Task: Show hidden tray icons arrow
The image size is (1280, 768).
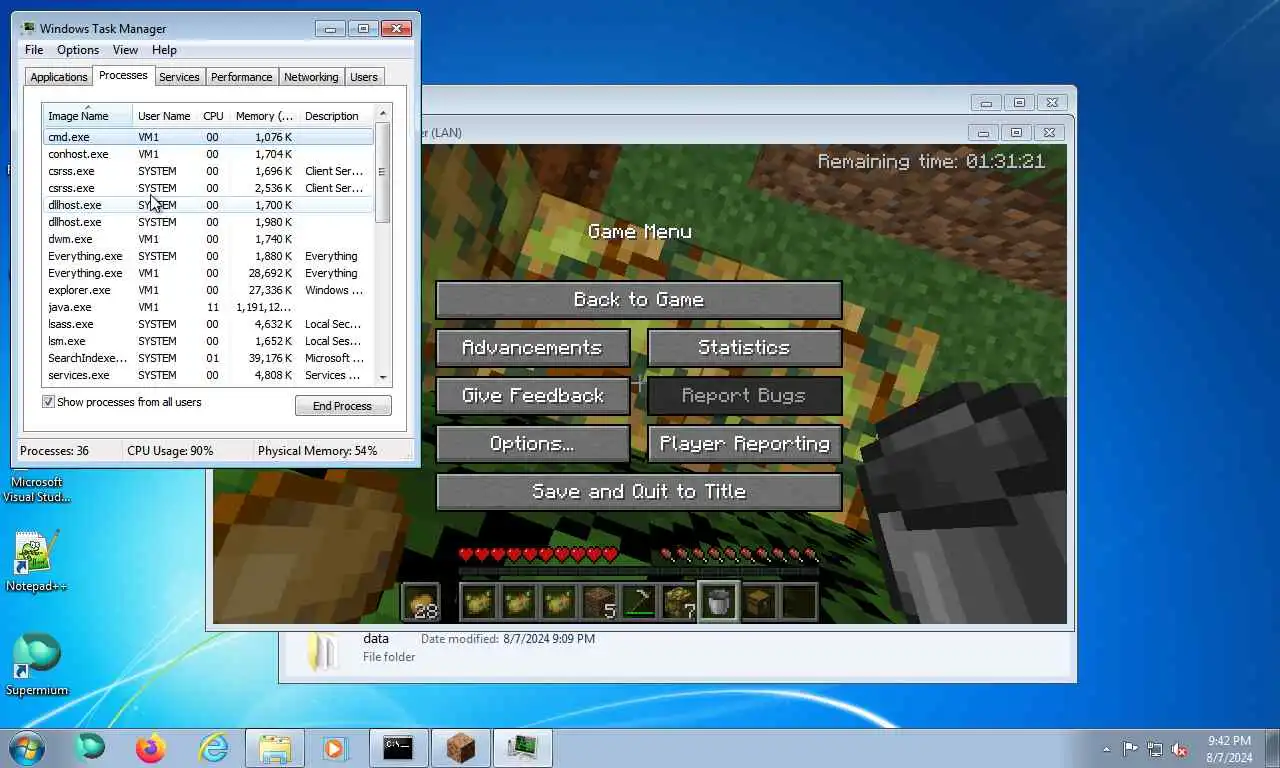Action: click(1106, 748)
